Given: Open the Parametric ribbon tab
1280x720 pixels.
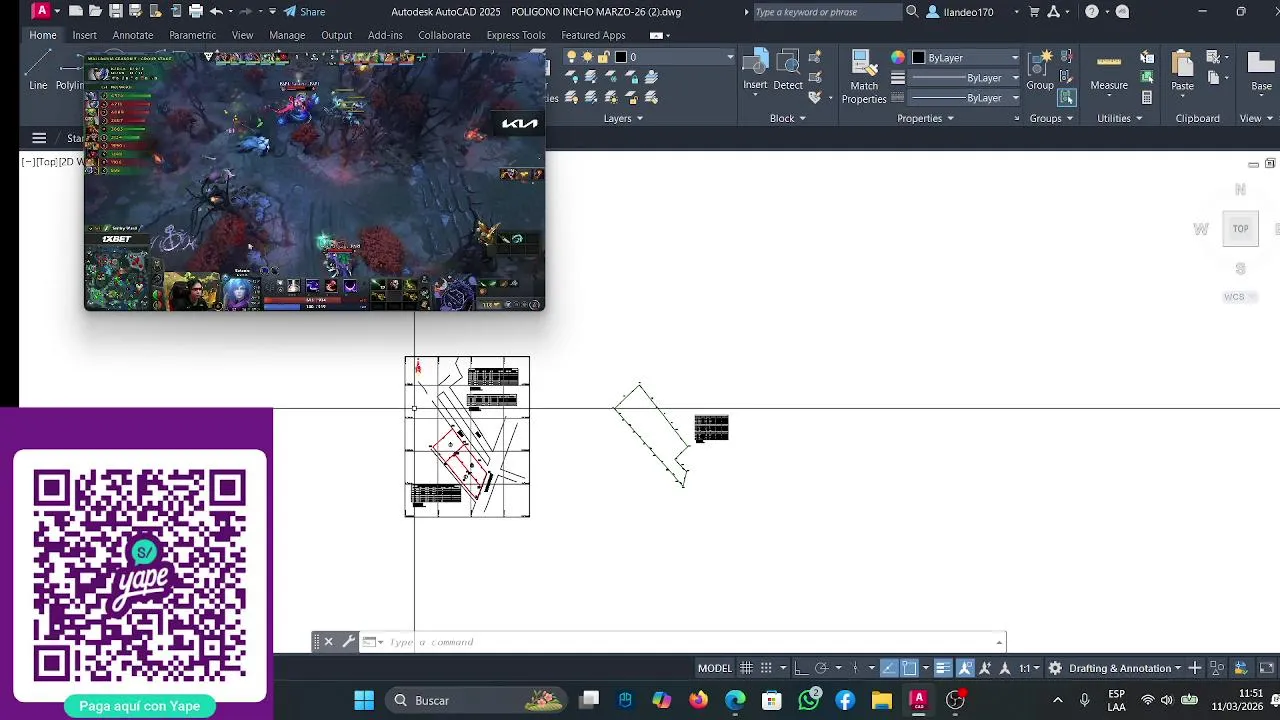Looking at the screenshot, I should [x=192, y=35].
